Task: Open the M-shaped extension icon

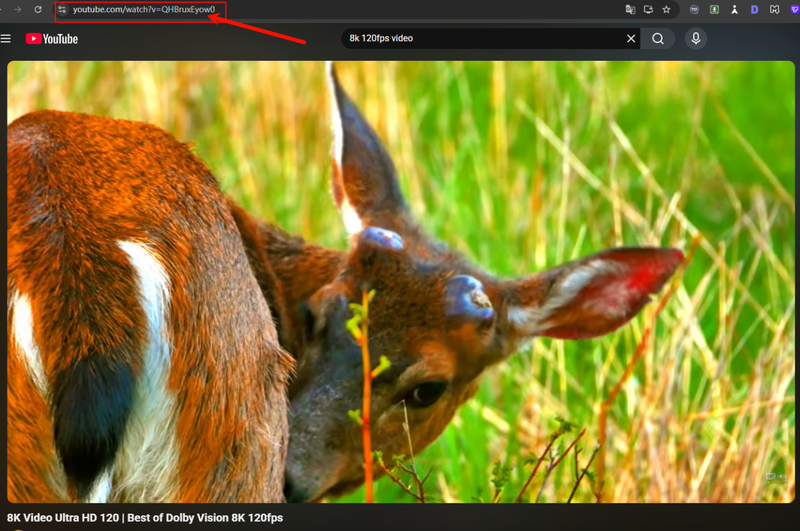Action: (774, 10)
